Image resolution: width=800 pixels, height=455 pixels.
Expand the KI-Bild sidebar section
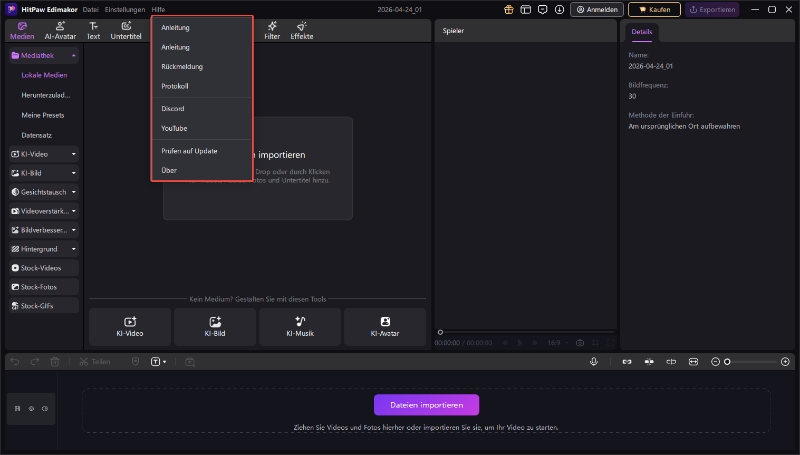click(x=73, y=173)
